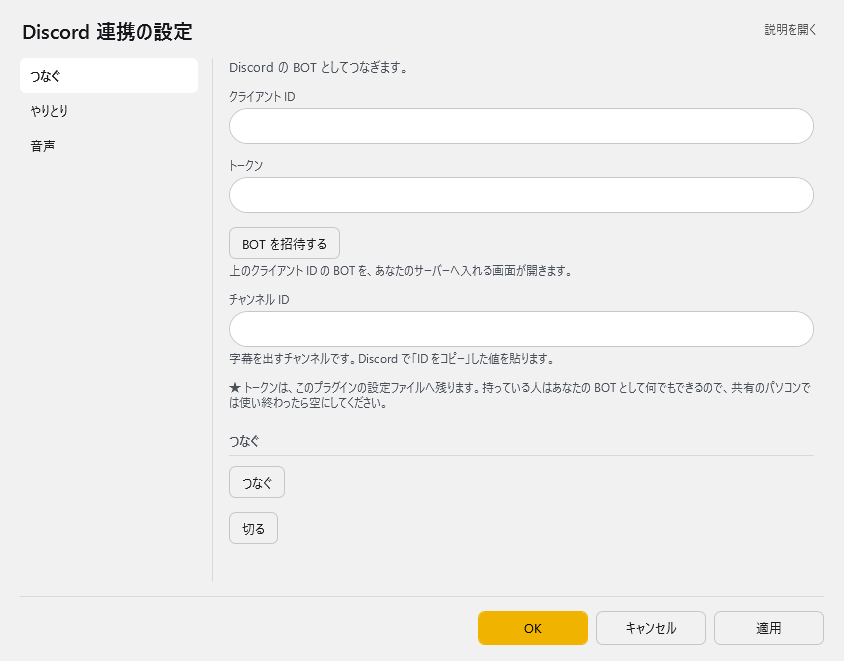Screen dimensions: 844x661
Task: Click the 説明を開く link
Action: pos(790,30)
